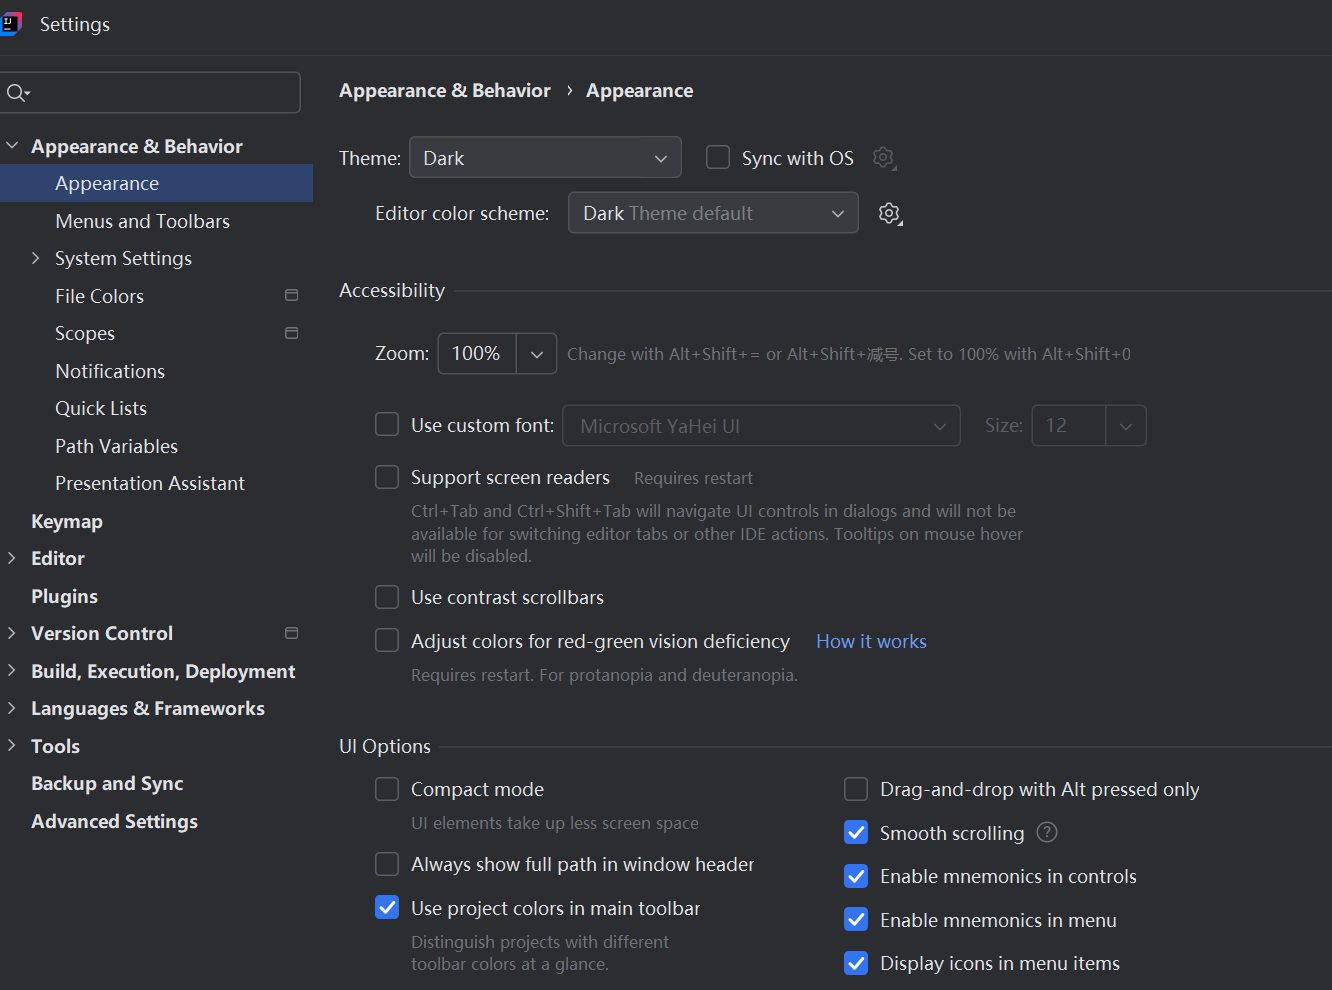Select the Appearance settings page
This screenshot has width=1332, height=990.
tap(156, 183)
